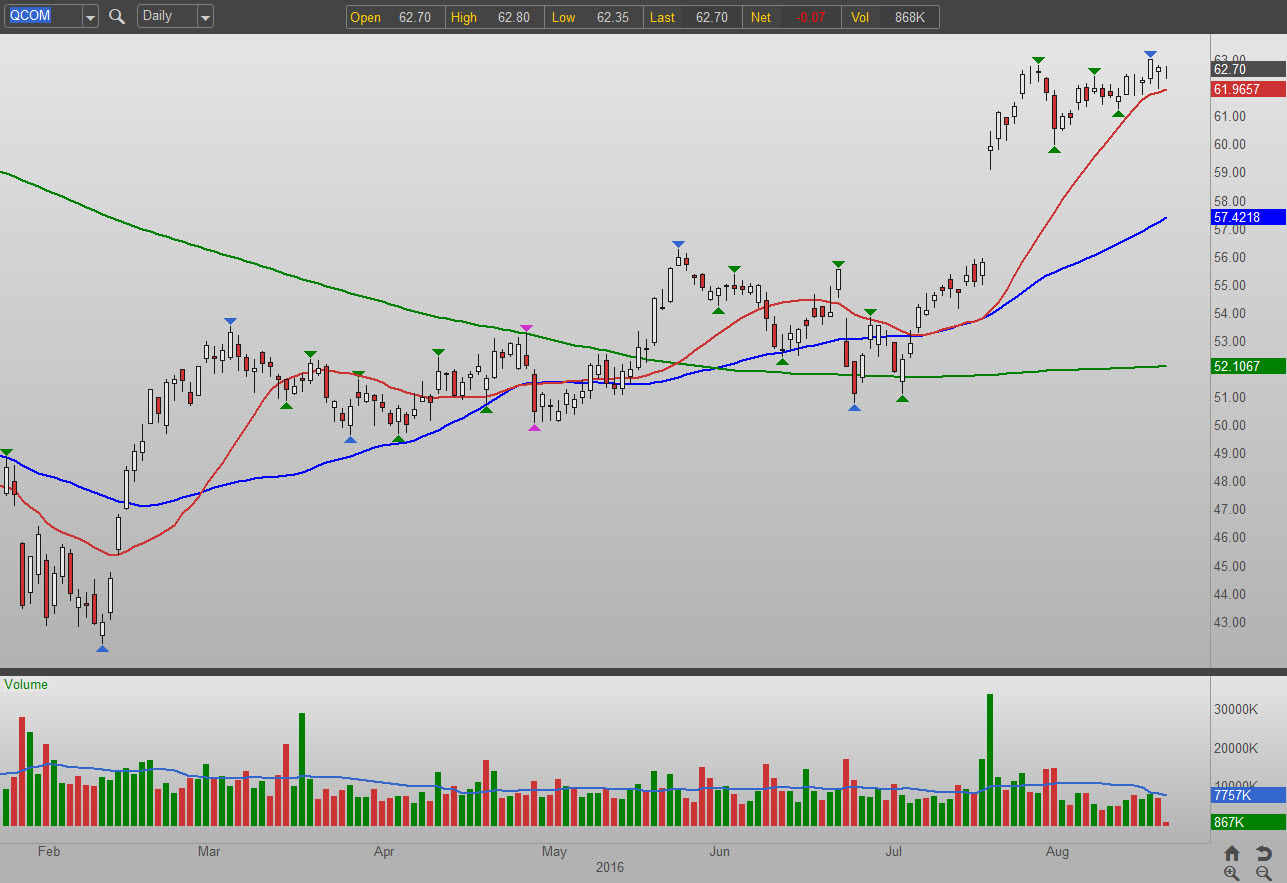
Task: Zoom in with the plus magnifier icon
Action: point(1232,873)
